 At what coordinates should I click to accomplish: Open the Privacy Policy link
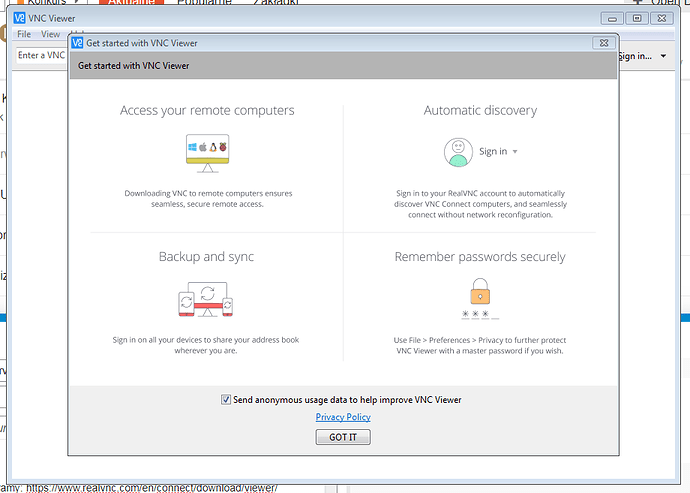pos(343,417)
